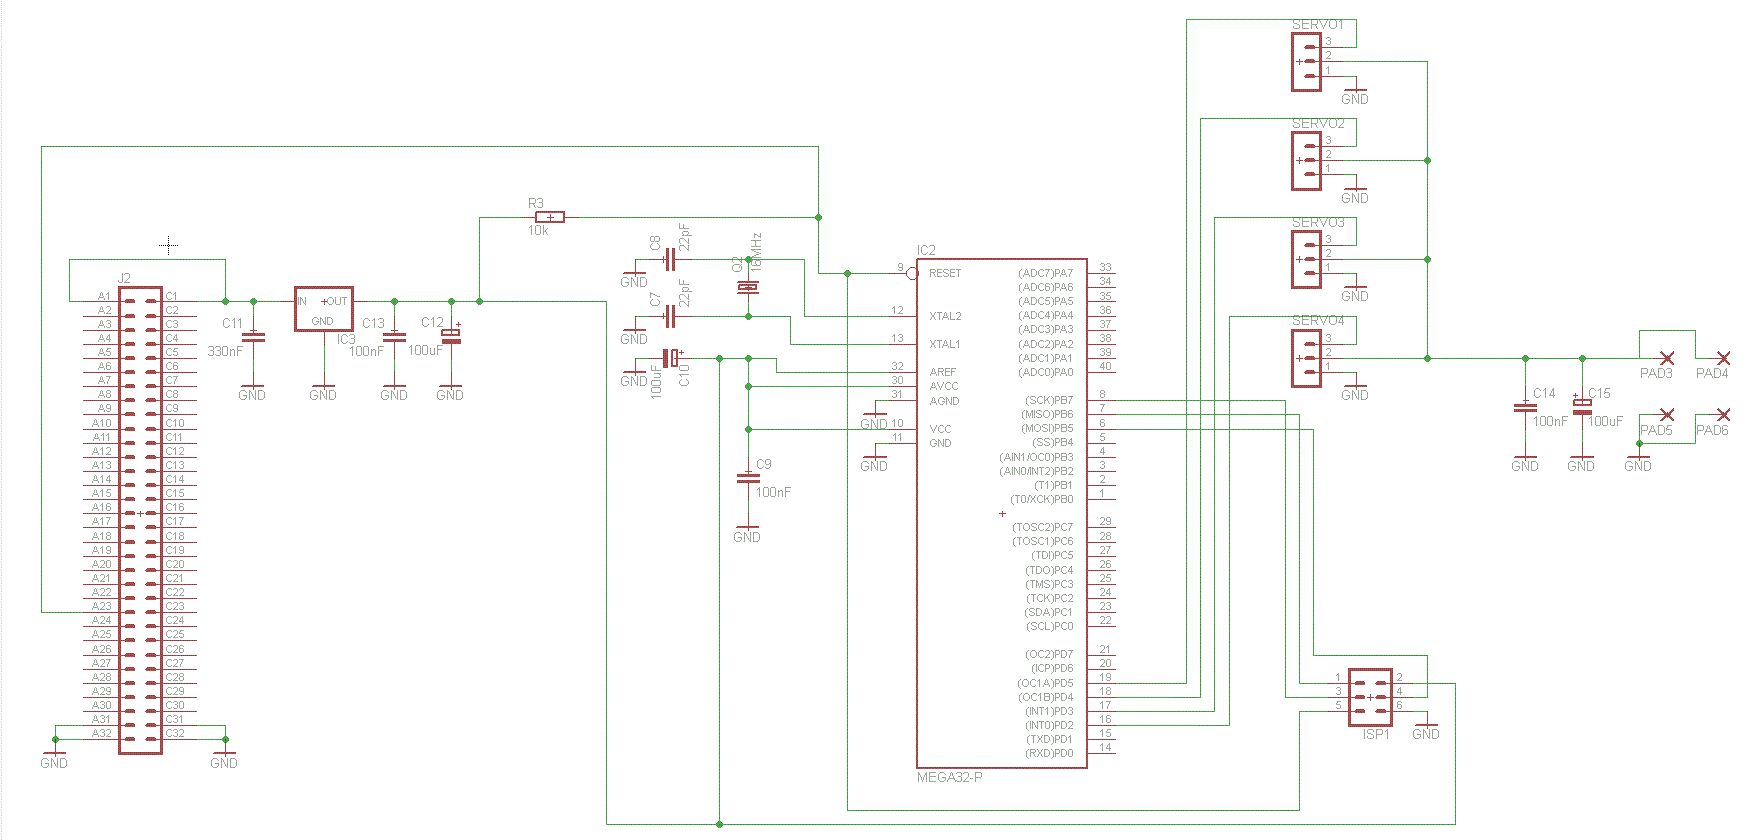
Task: Click the J2 name label
Action: pyautogui.click(x=124, y=279)
